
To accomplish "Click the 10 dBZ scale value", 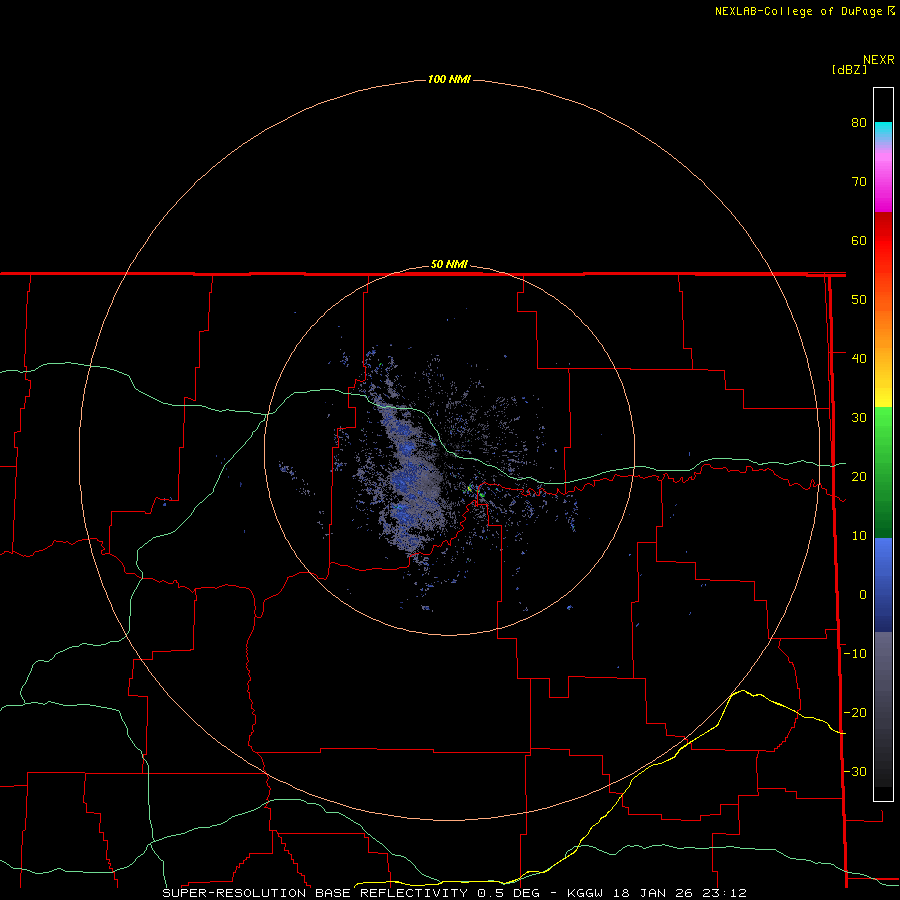I will [x=859, y=536].
